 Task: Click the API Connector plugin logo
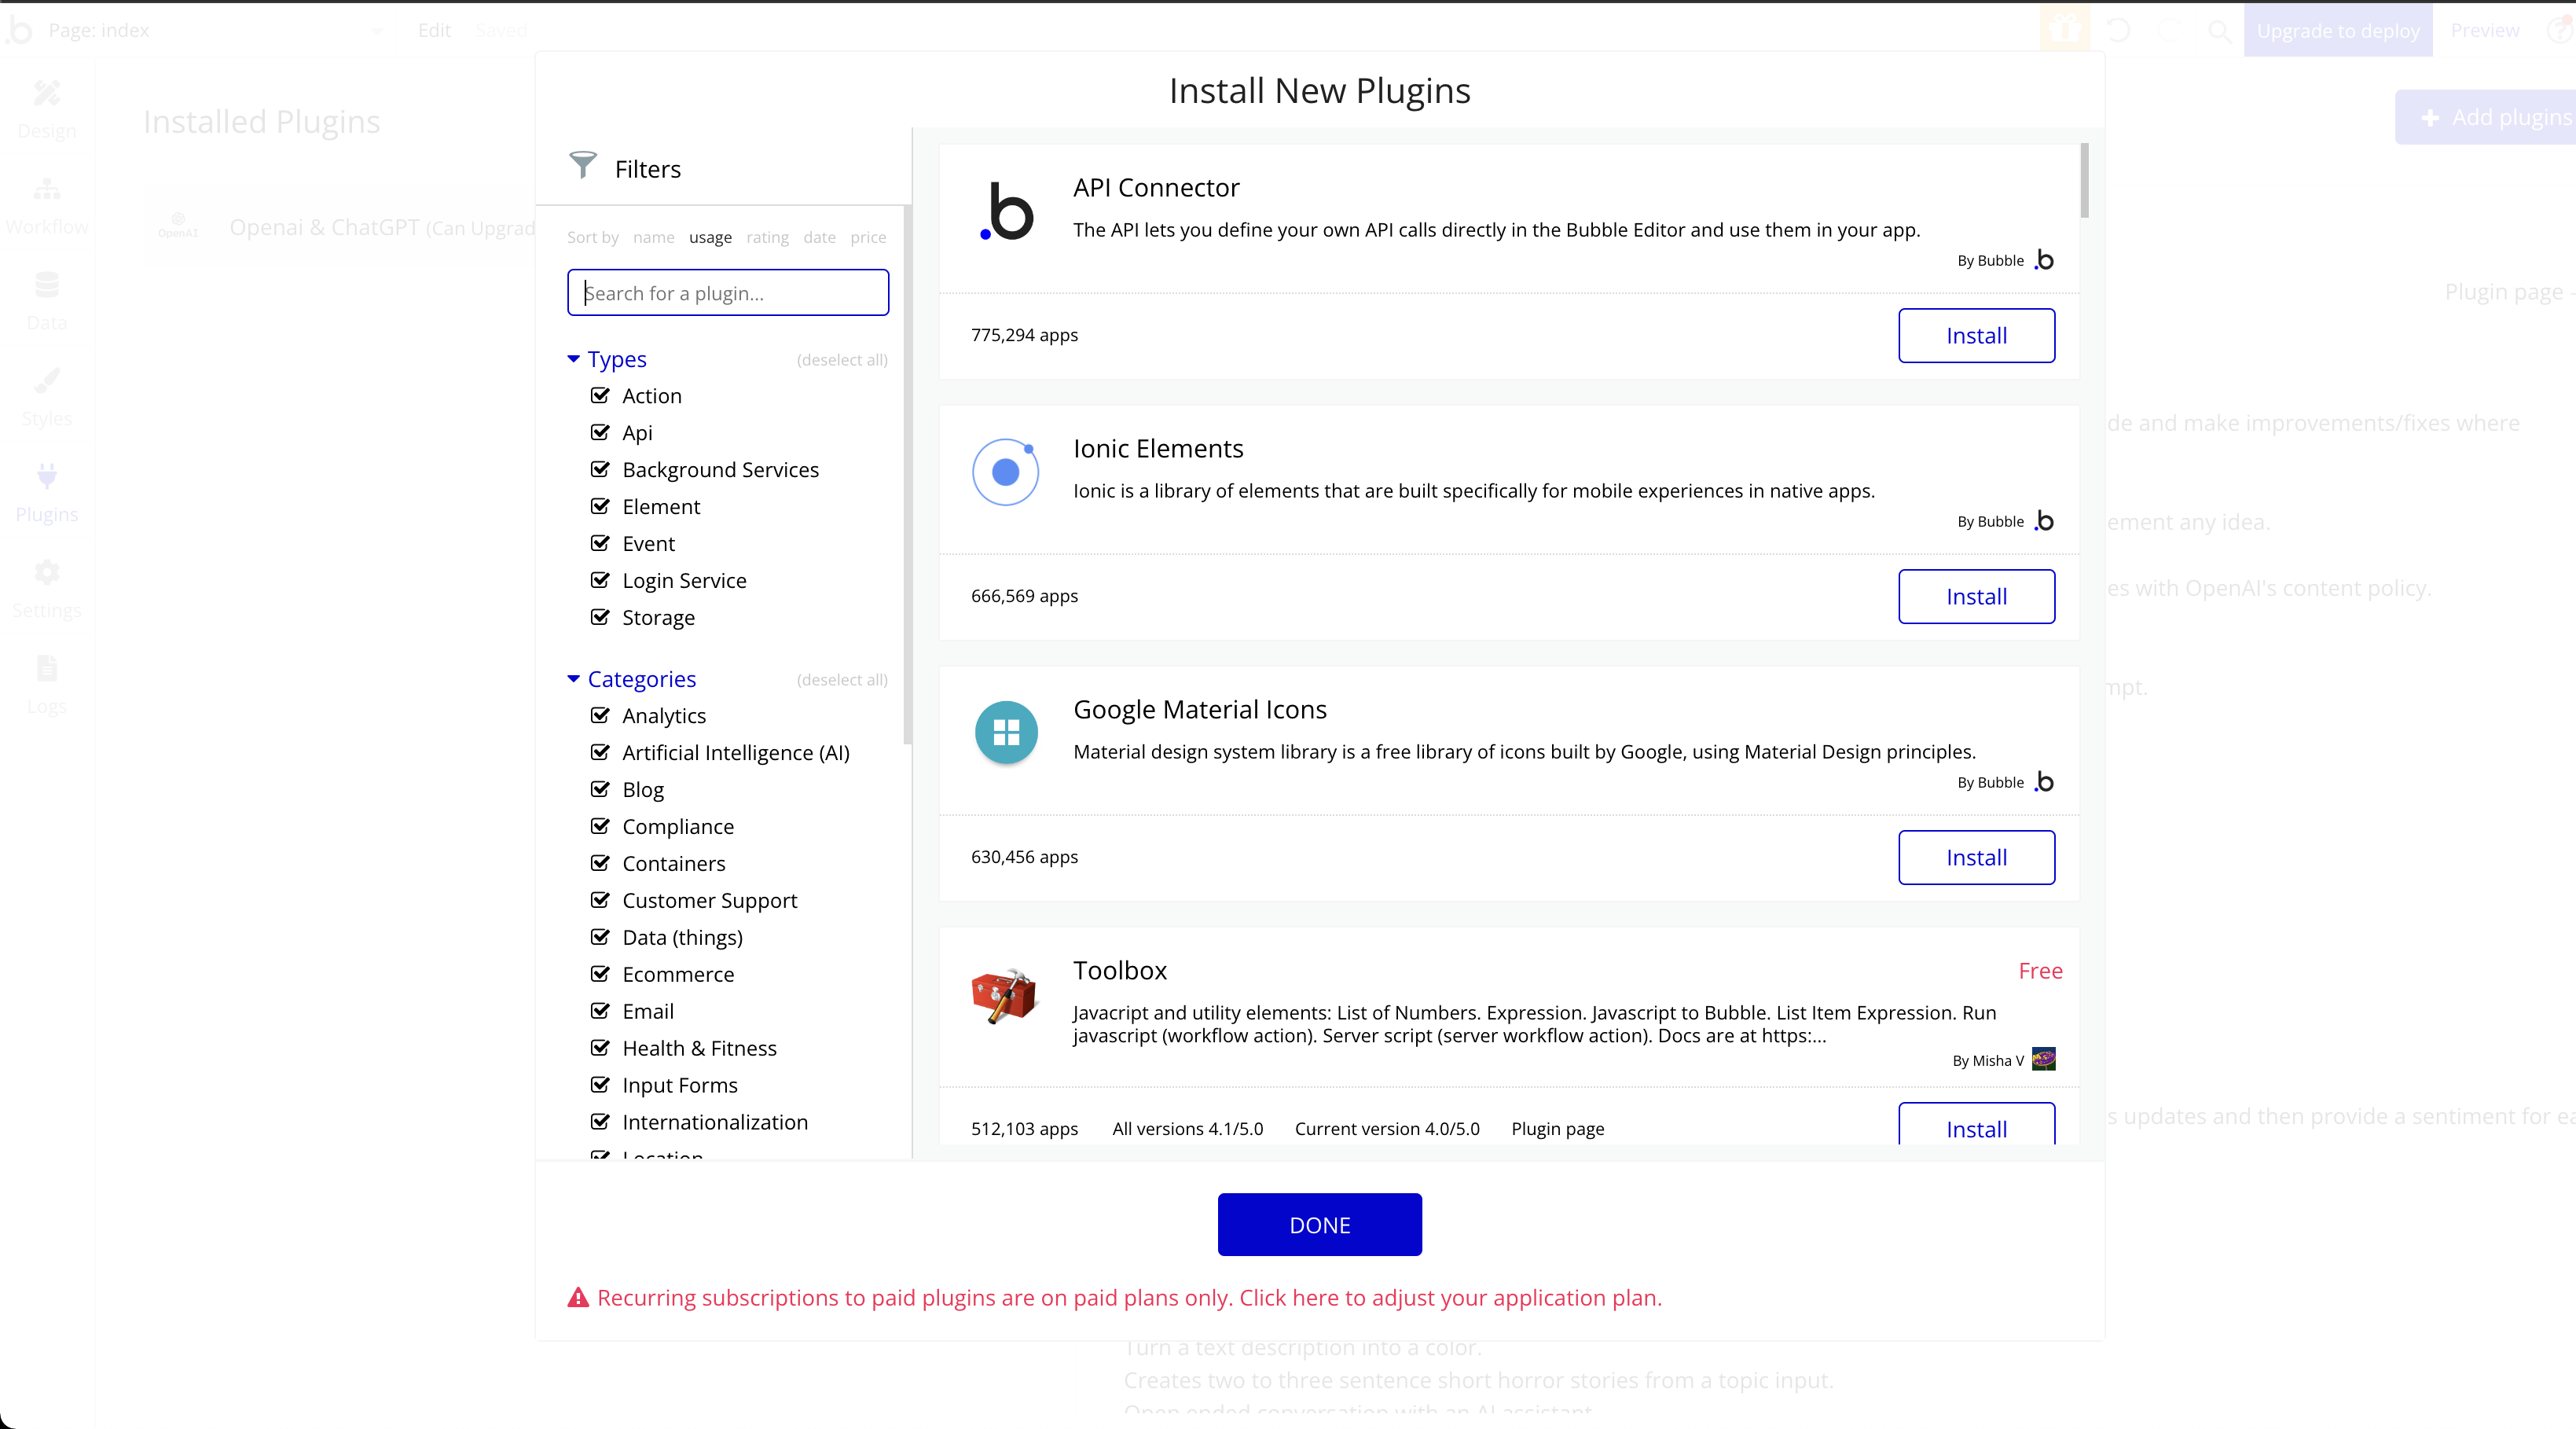pyautogui.click(x=1006, y=211)
